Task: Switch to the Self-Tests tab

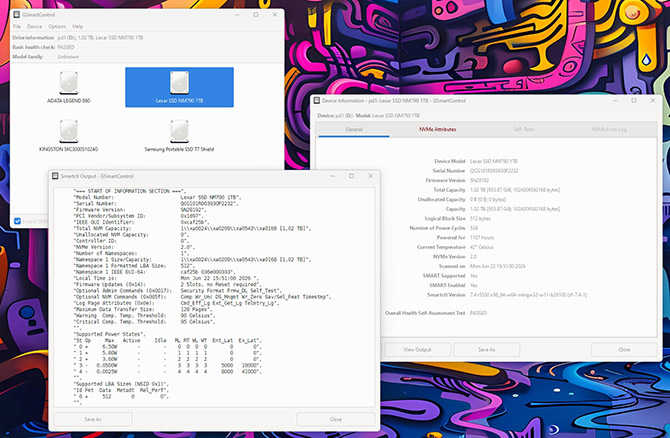Action: pos(523,129)
